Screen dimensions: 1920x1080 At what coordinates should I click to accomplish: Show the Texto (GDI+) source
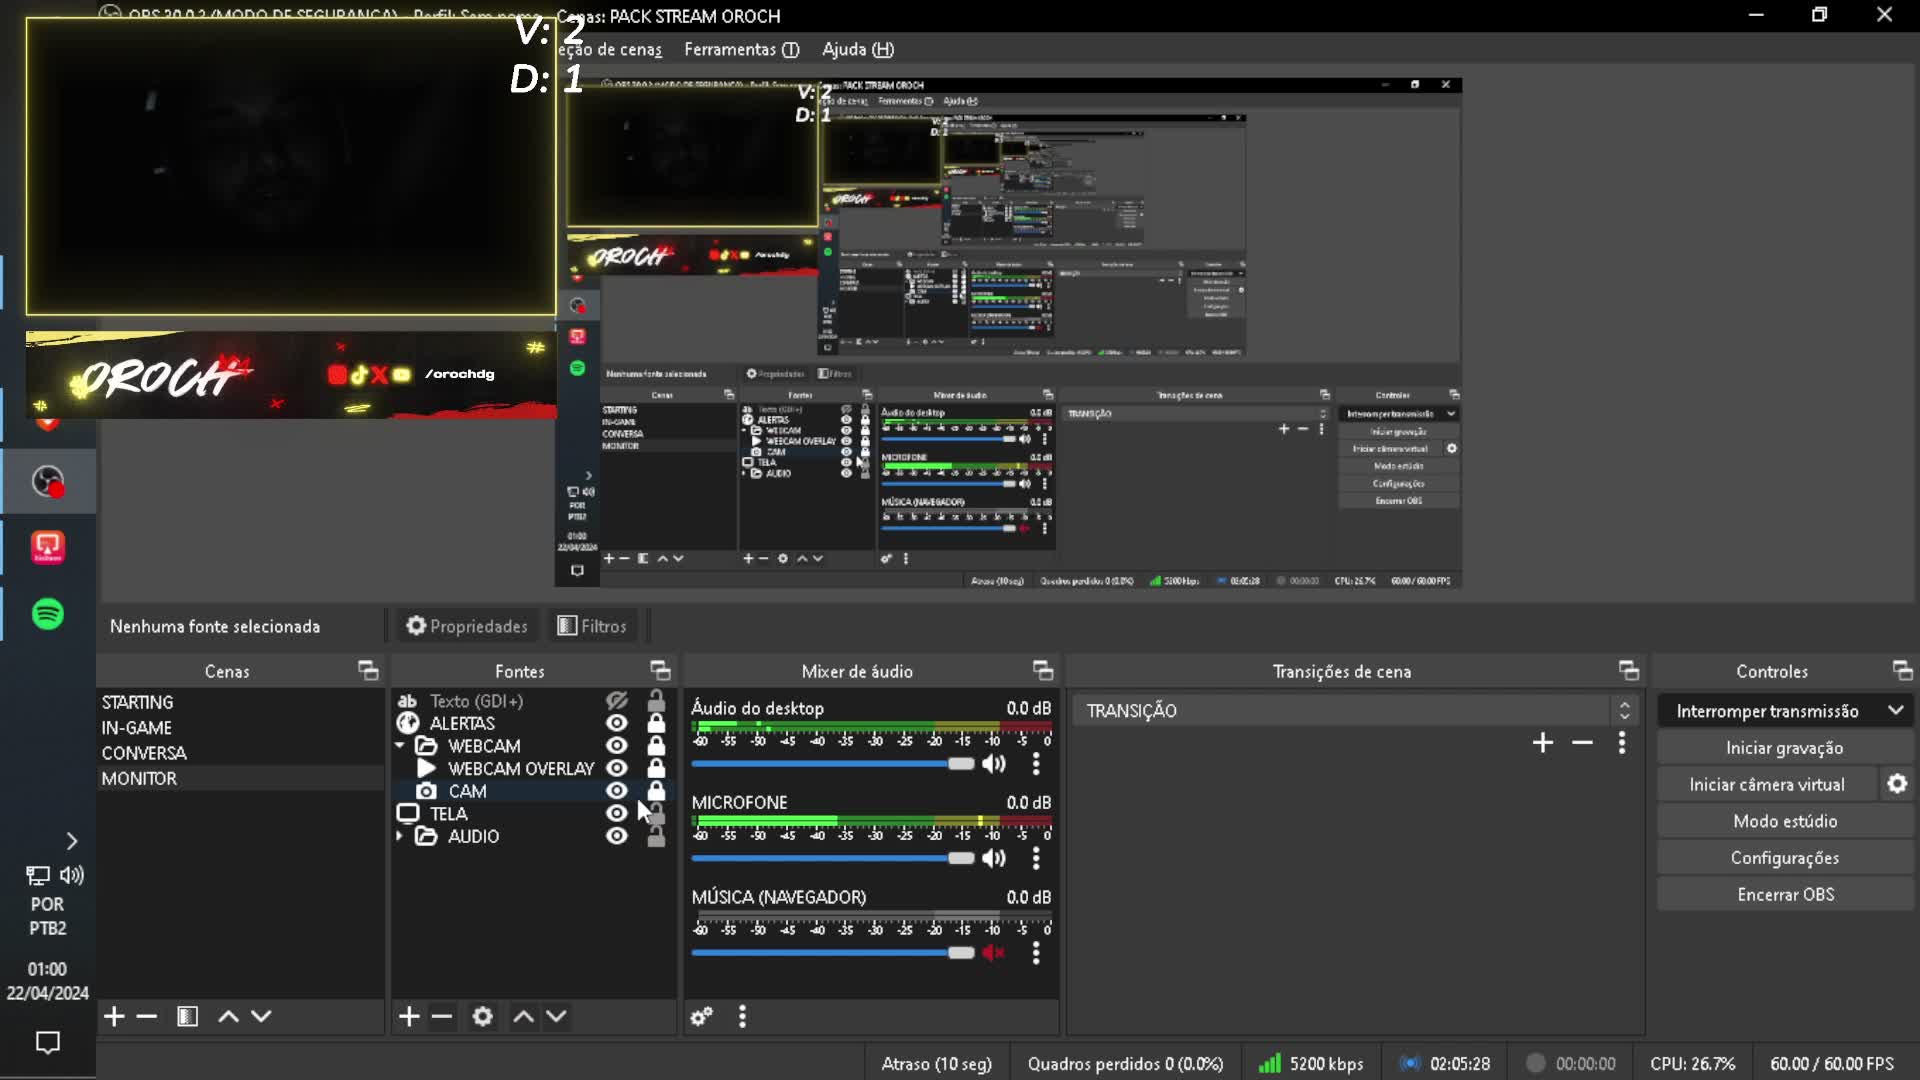tap(617, 701)
